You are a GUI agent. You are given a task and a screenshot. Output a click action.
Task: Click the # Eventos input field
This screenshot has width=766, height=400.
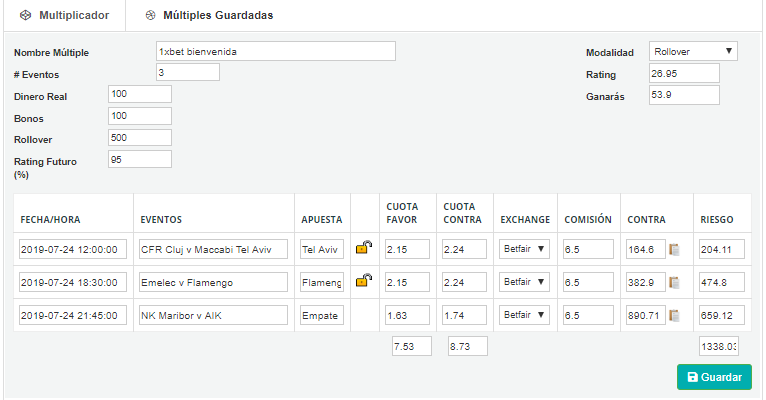click(188, 72)
